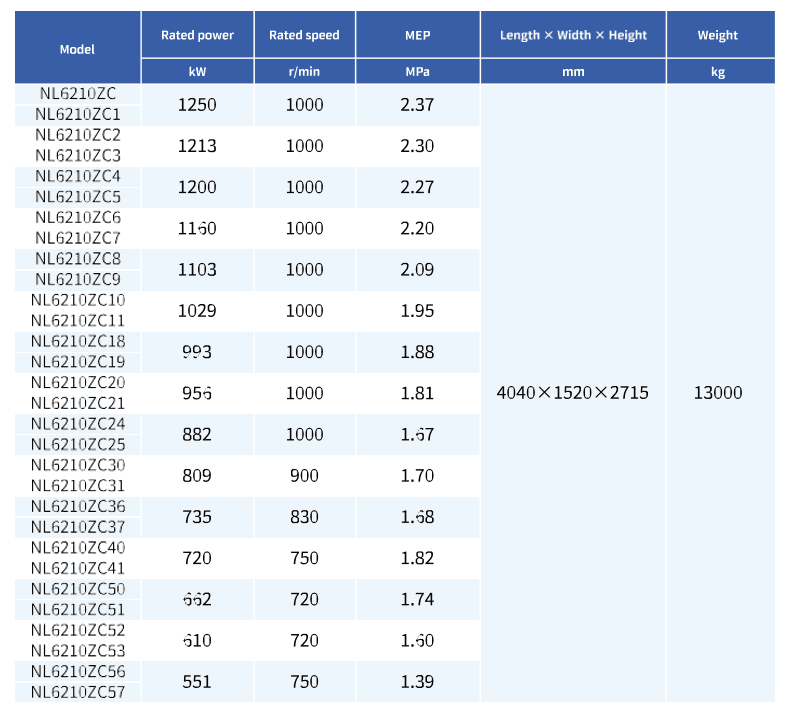Select model NL6210ZC11

pyautogui.click(x=78, y=321)
